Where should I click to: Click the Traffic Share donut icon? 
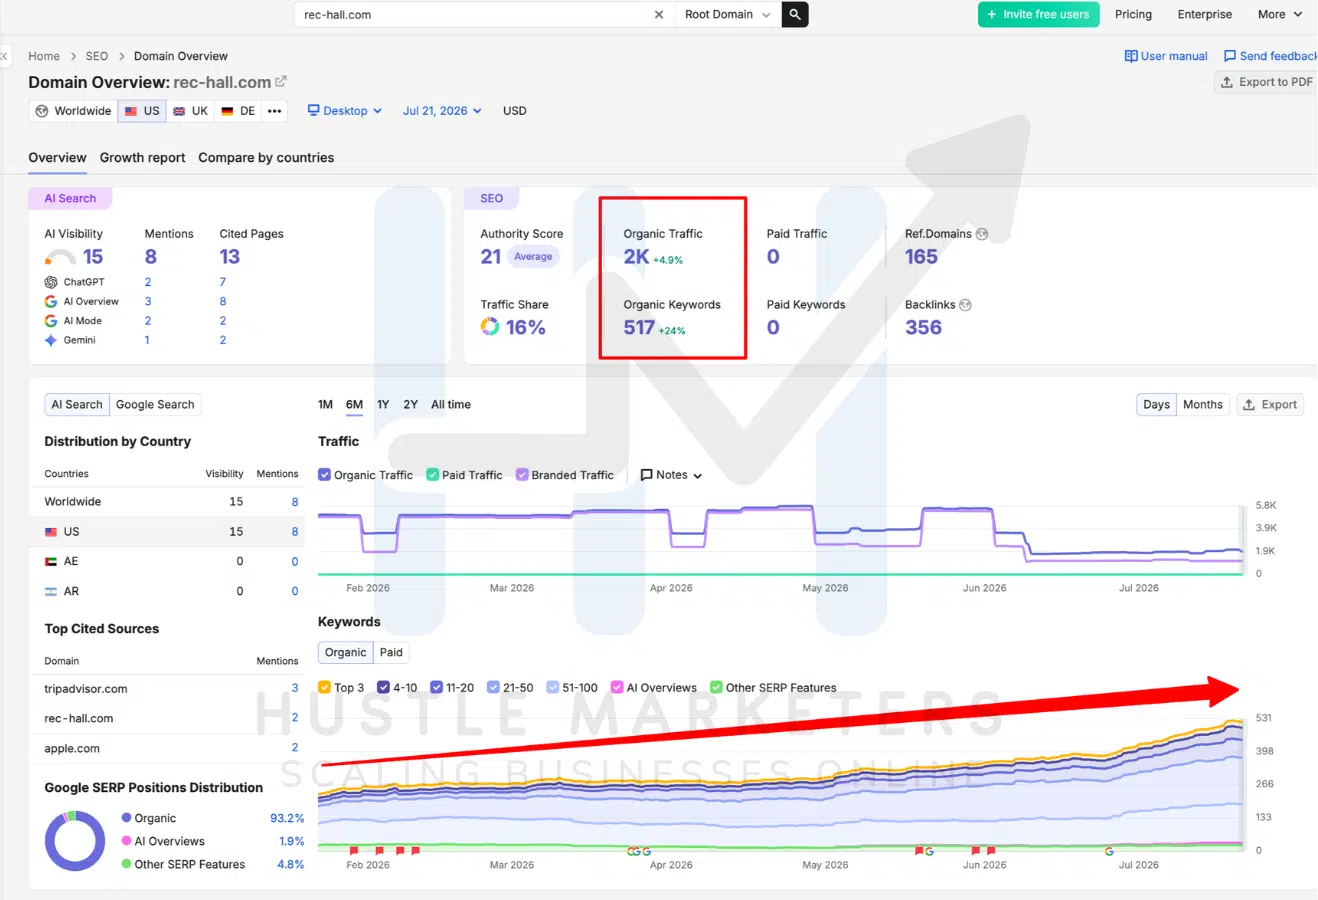click(x=490, y=326)
